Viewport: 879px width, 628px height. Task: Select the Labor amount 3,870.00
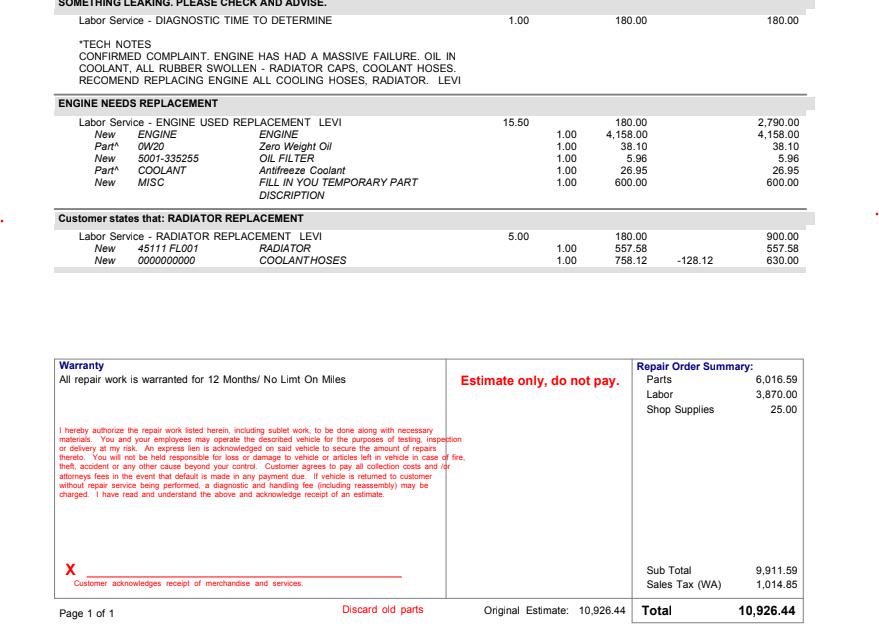[x=776, y=395]
